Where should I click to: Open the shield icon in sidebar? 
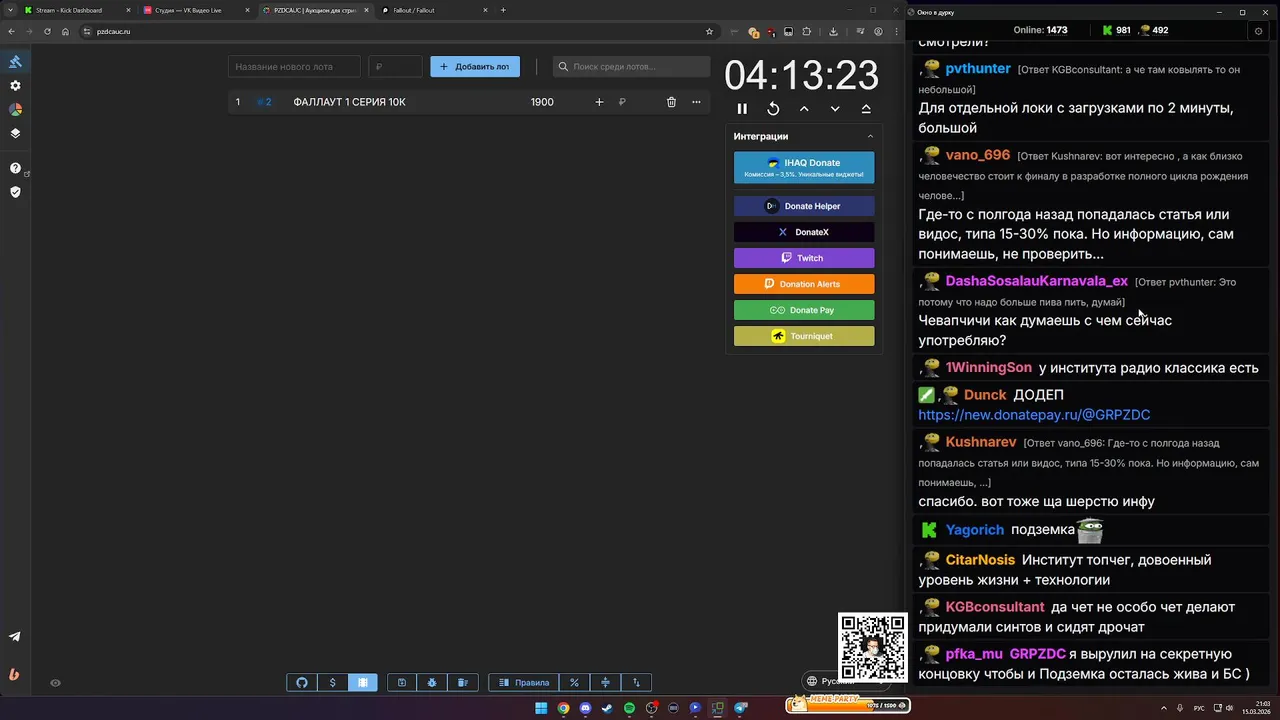point(15,192)
